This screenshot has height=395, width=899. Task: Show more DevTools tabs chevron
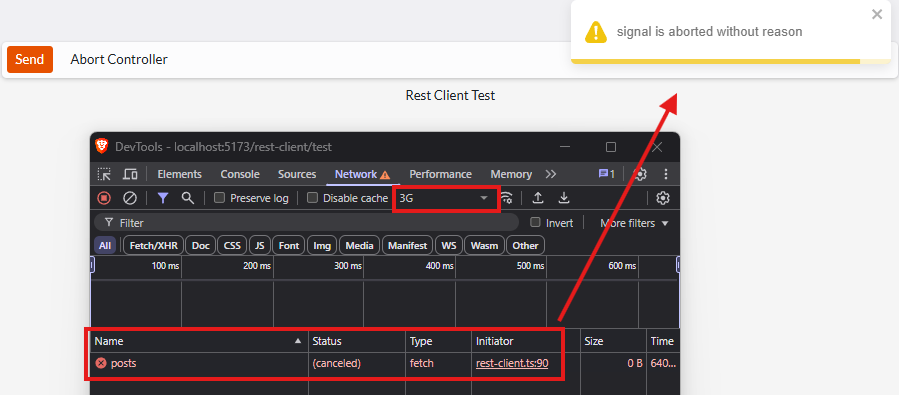[550, 174]
